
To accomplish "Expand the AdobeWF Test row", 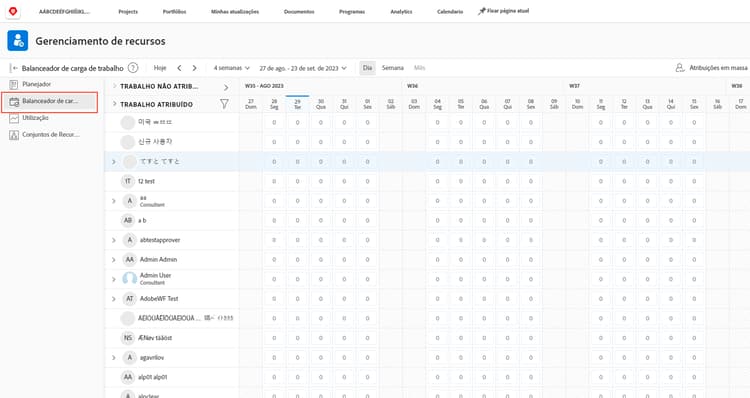I will [114, 299].
